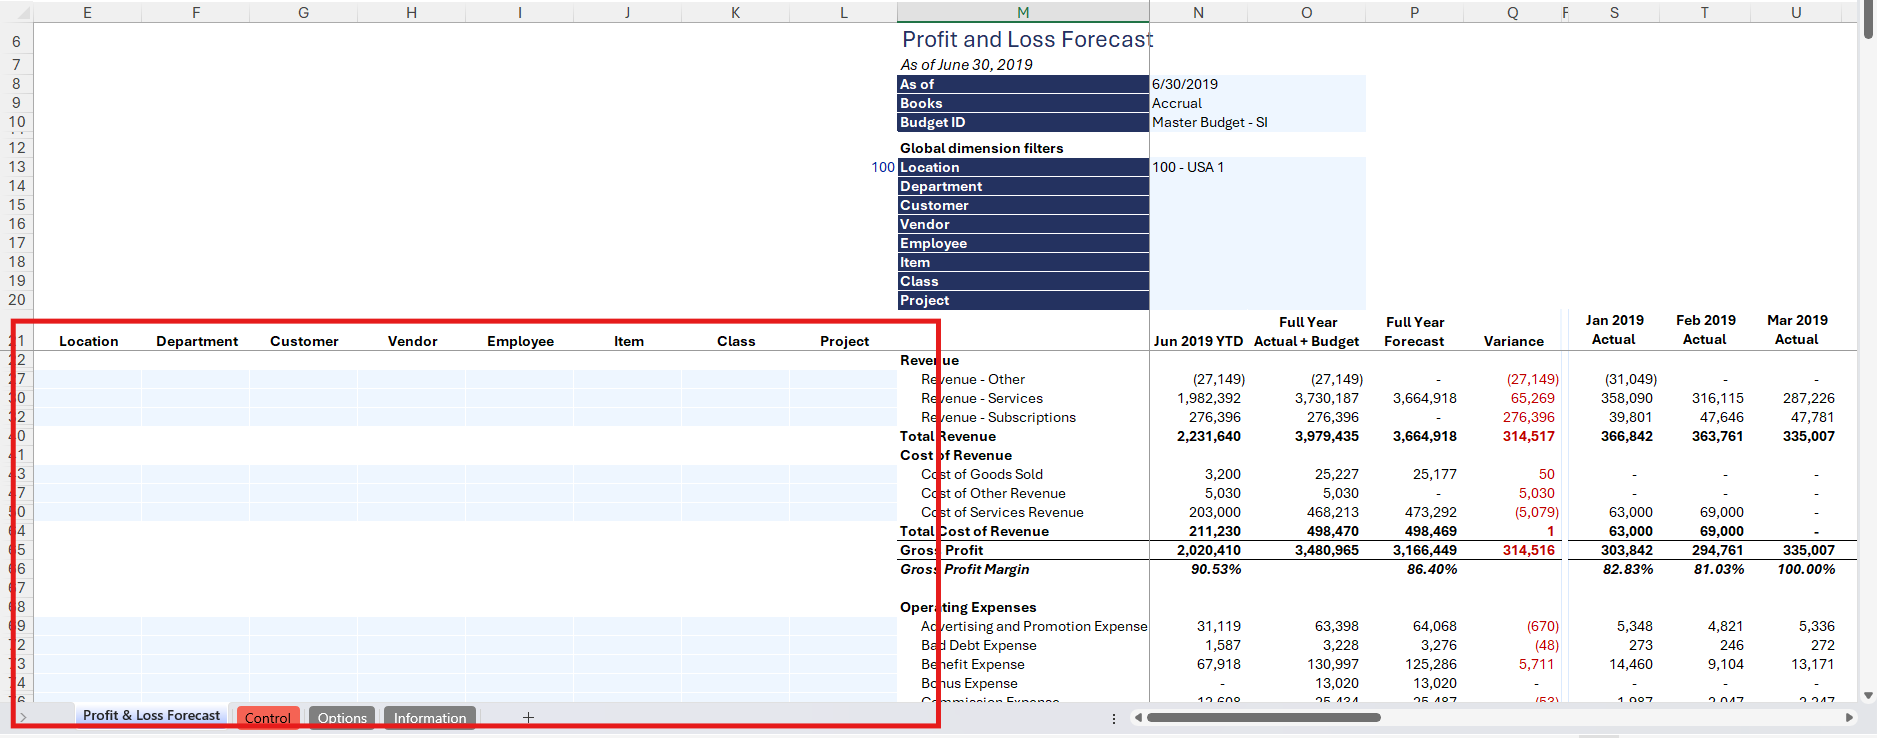Click the three-dot tab bar resize handle
The height and width of the screenshot is (738, 1877).
[x=1114, y=718]
